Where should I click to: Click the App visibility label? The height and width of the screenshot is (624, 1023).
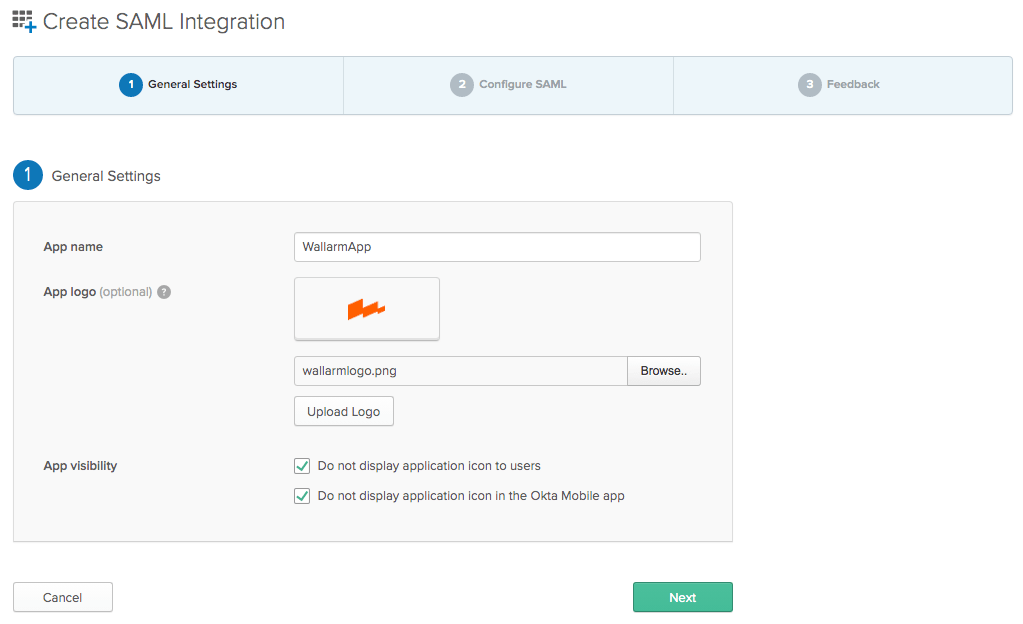tap(80, 466)
